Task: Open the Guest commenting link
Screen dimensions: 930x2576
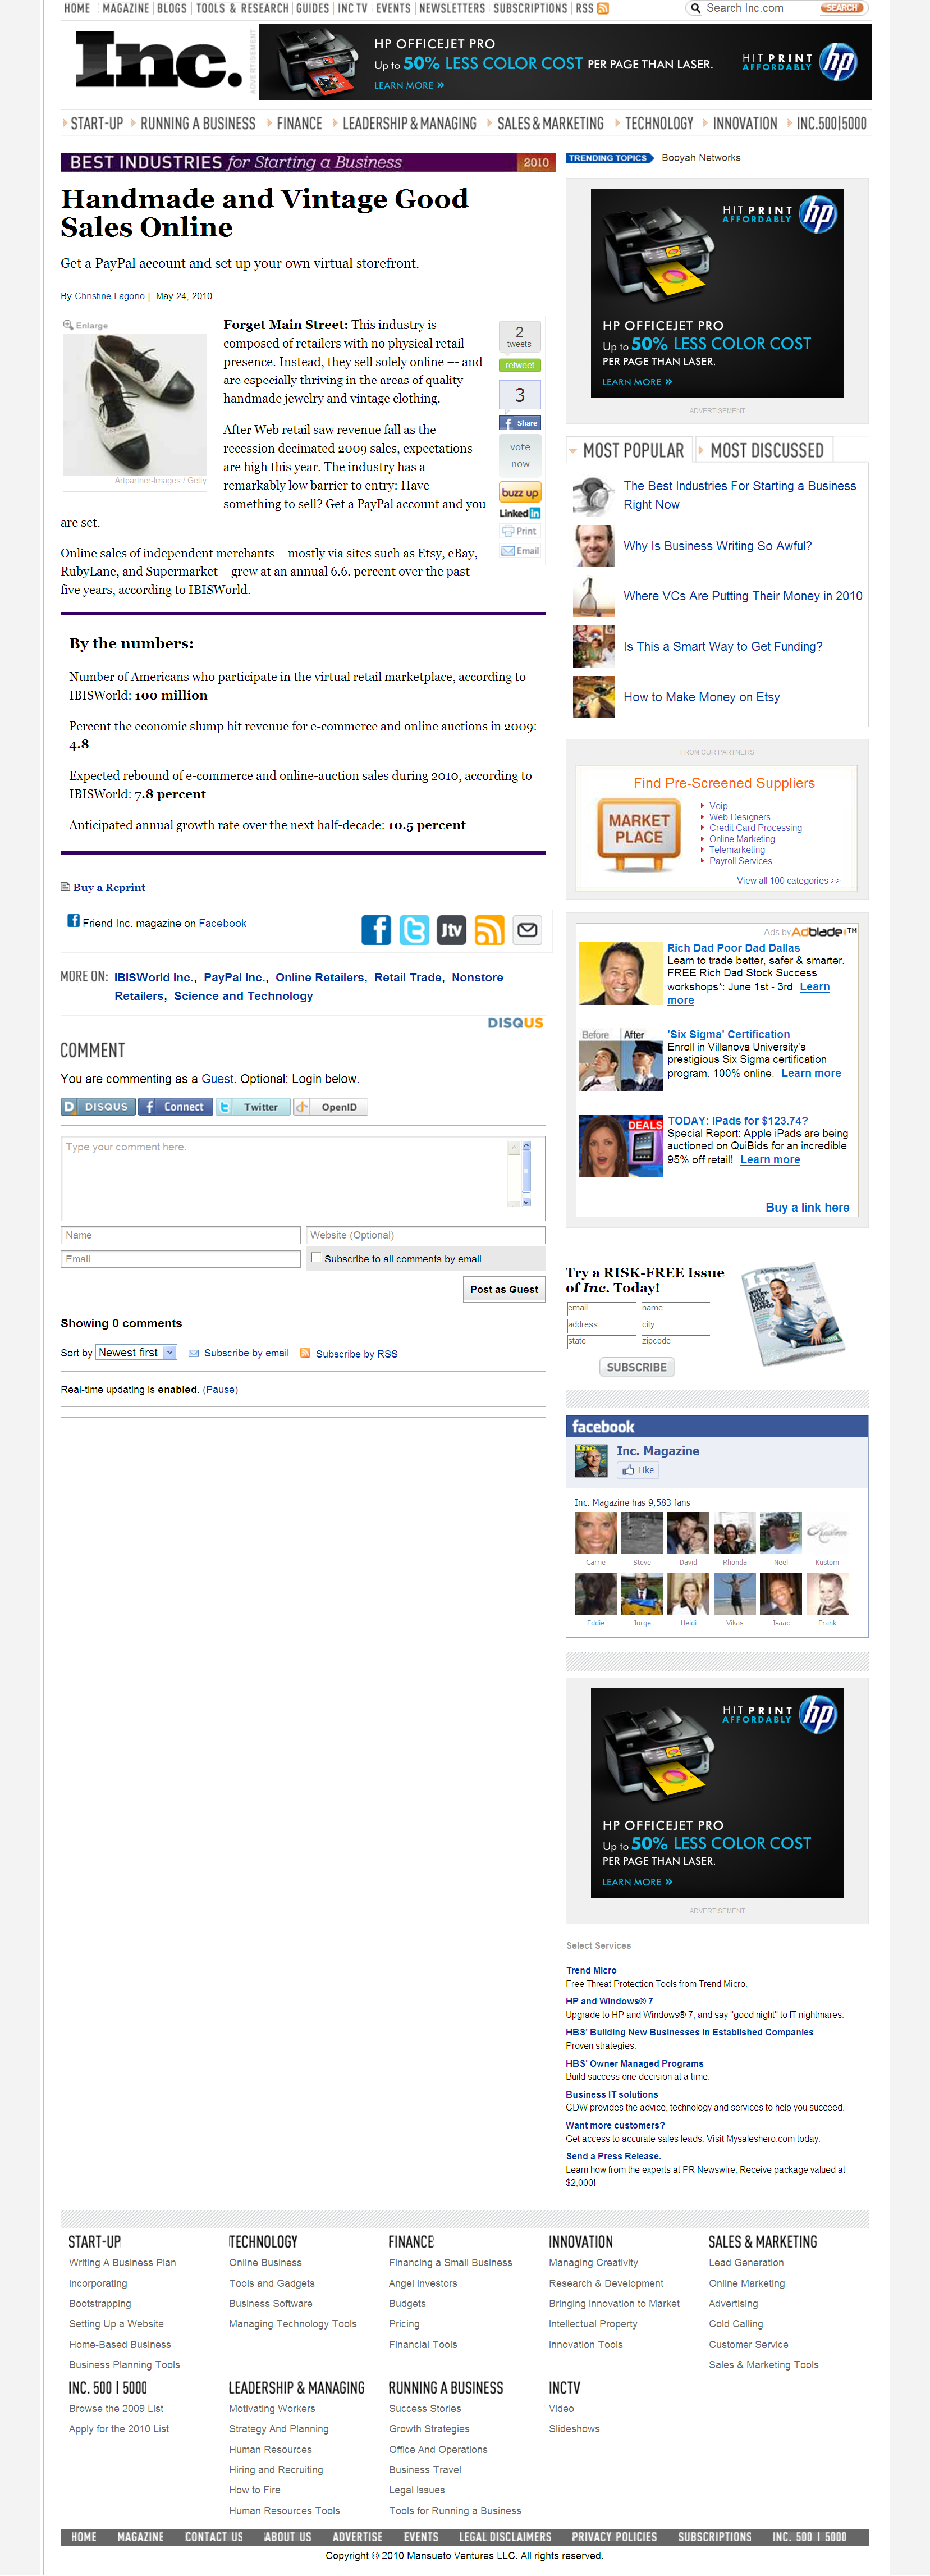Action: tap(217, 1079)
